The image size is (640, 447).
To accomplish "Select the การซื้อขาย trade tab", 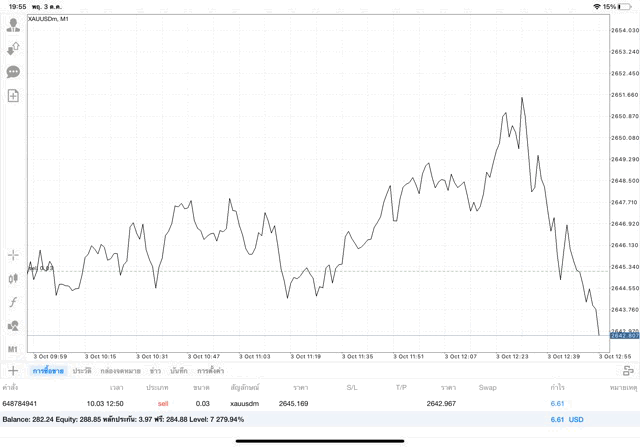I will [x=46, y=371].
